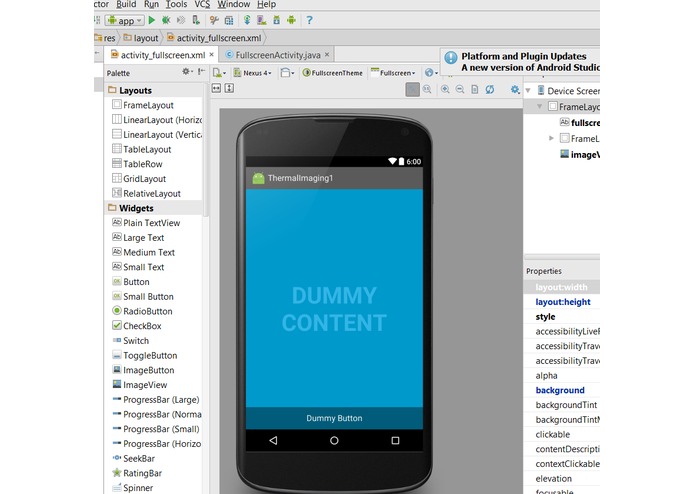Open the locale globe dropdown
This screenshot has height=494, width=695.
tap(431, 73)
